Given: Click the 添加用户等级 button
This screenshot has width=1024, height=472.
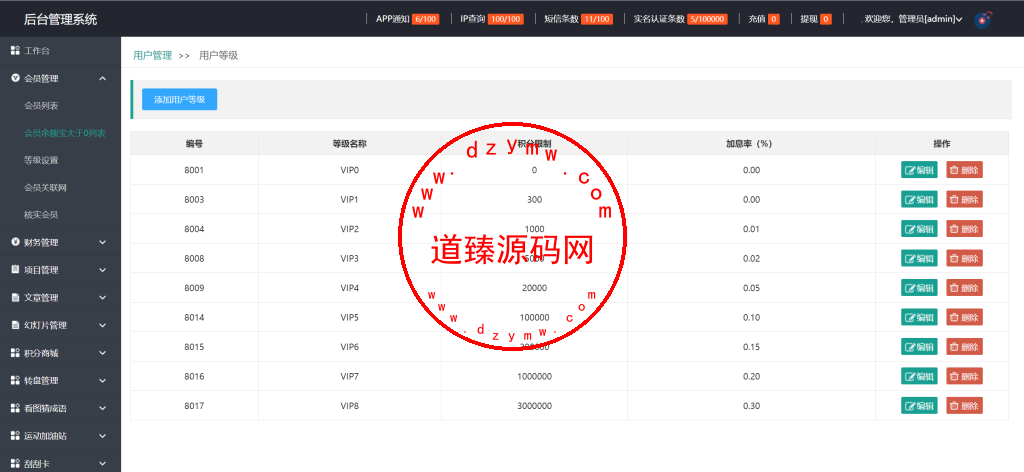Looking at the screenshot, I should (x=180, y=99).
